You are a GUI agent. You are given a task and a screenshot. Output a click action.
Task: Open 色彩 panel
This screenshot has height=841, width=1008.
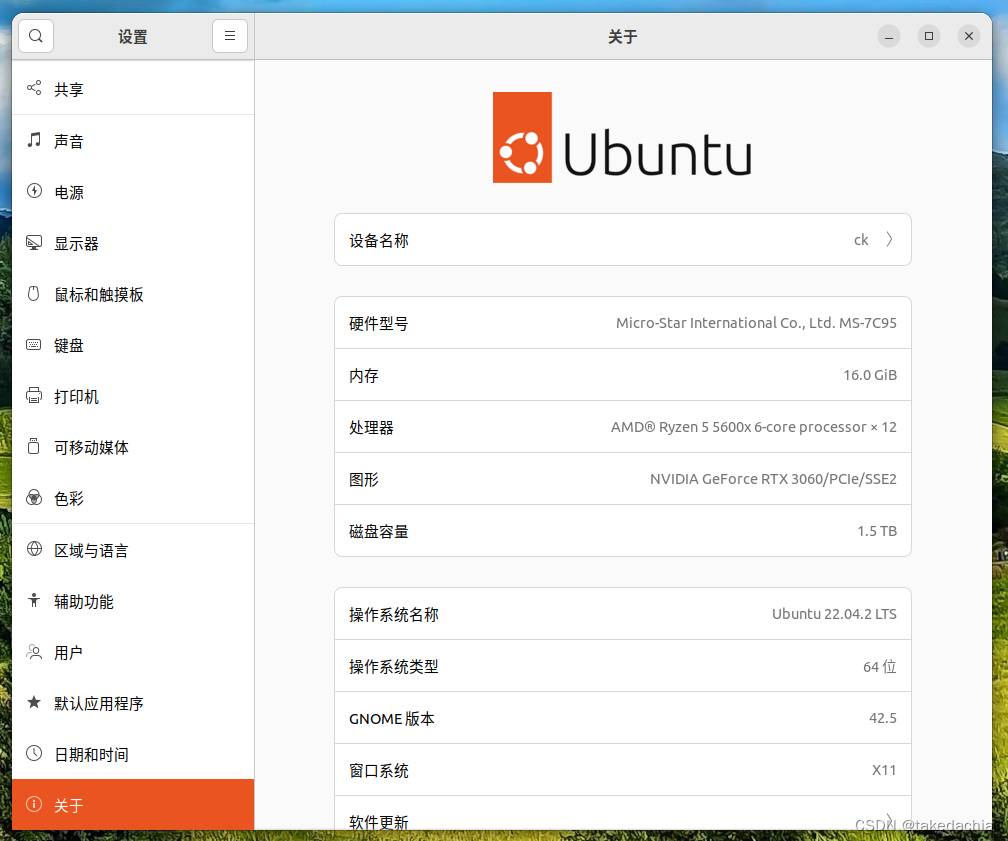coord(133,498)
